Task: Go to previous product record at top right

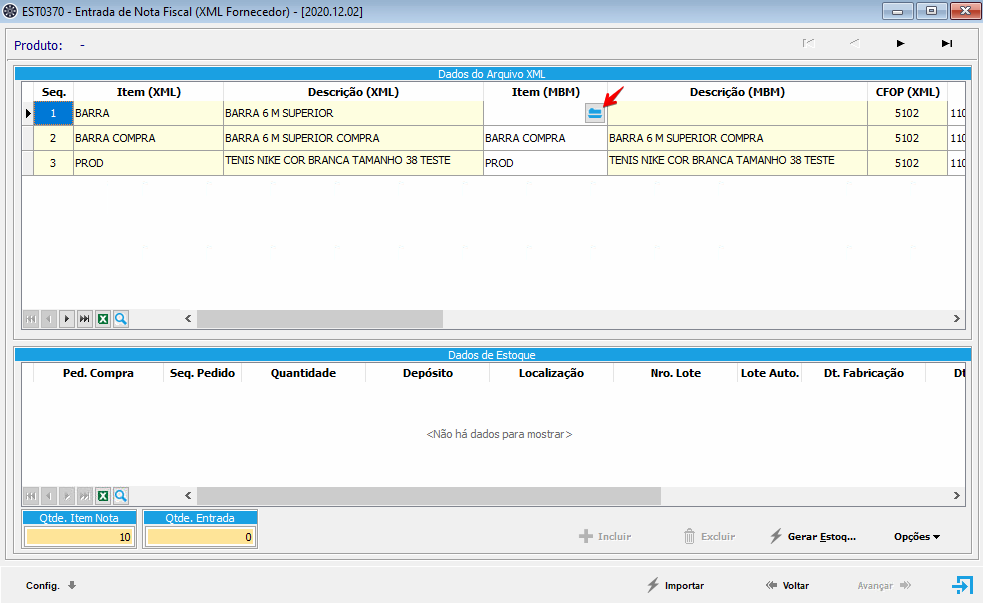Action: click(x=854, y=43)
